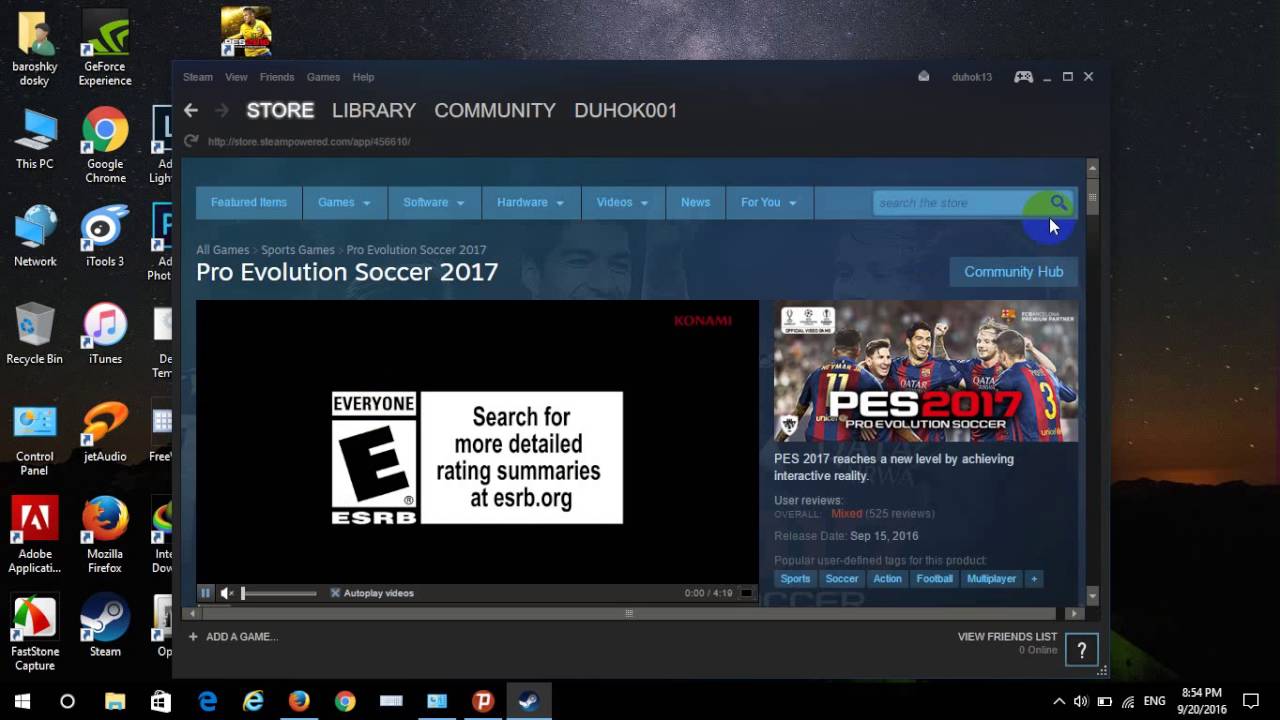Image resolution: width=1280 pixels, height=720 pixels.
Task: Open the Network desktop icon
Action: [x=34, y=236]
